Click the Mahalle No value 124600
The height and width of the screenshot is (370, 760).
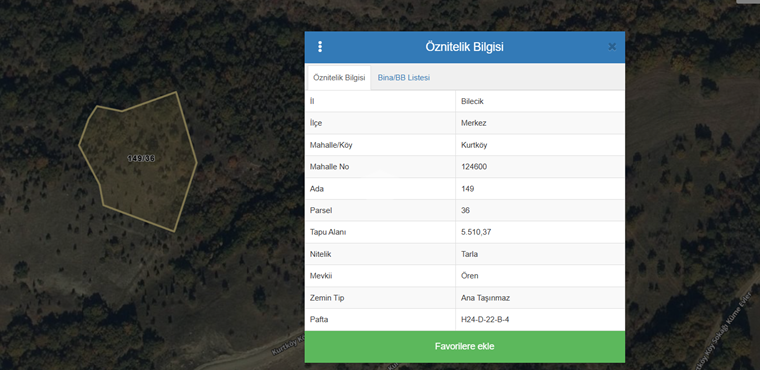(x=474, y=167)
